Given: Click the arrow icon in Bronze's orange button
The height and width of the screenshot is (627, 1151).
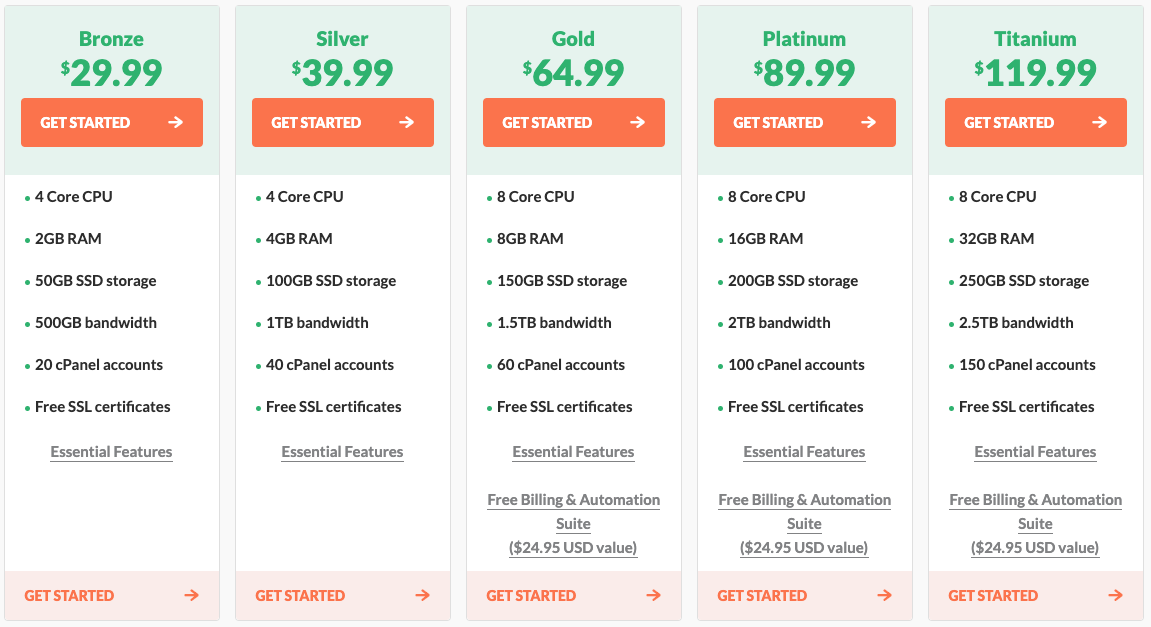Looking at the screenshot, I should (175, 123).
